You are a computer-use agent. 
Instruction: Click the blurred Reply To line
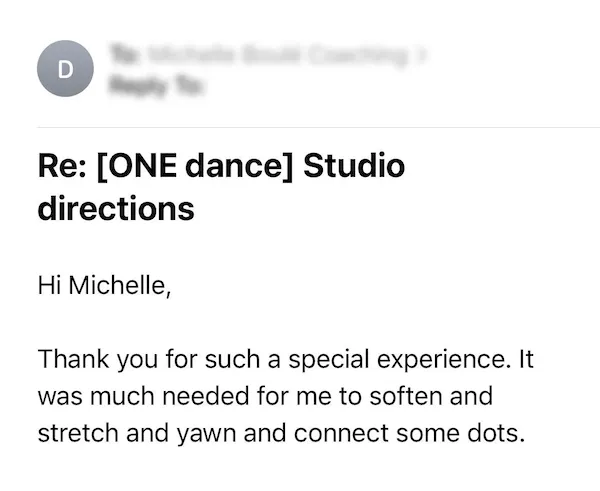(155, 85)
